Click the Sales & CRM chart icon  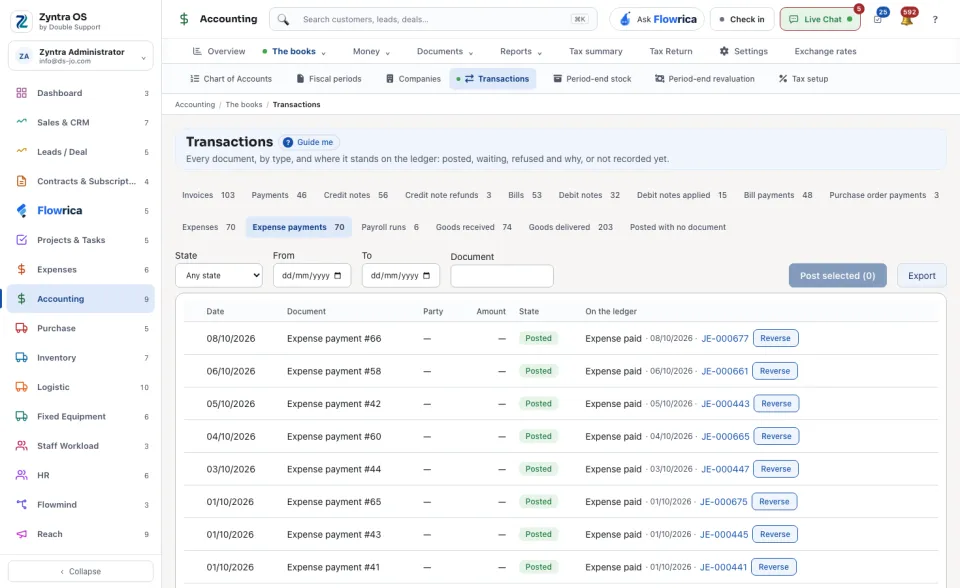(21, 122)
